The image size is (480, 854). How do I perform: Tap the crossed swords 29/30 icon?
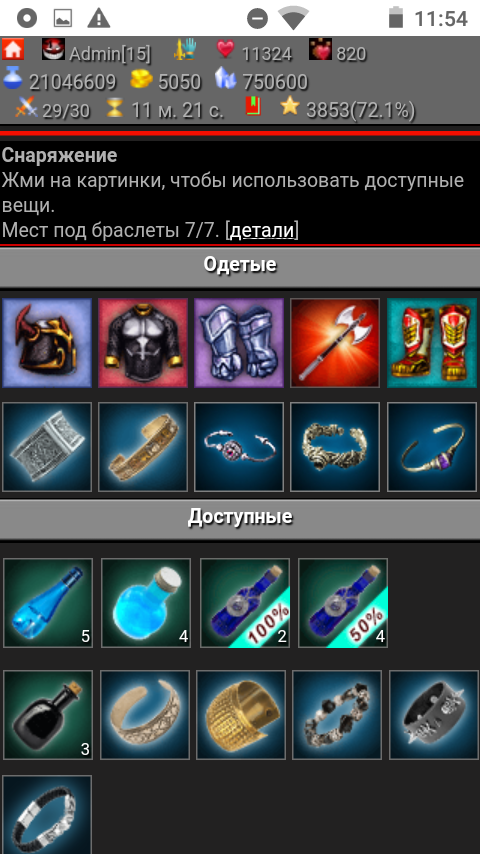pos(26,107)
